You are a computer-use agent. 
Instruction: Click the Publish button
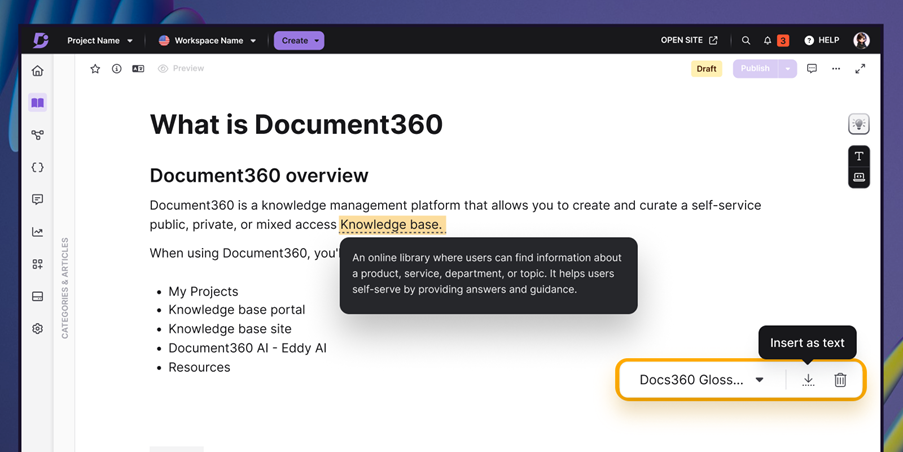755,69
